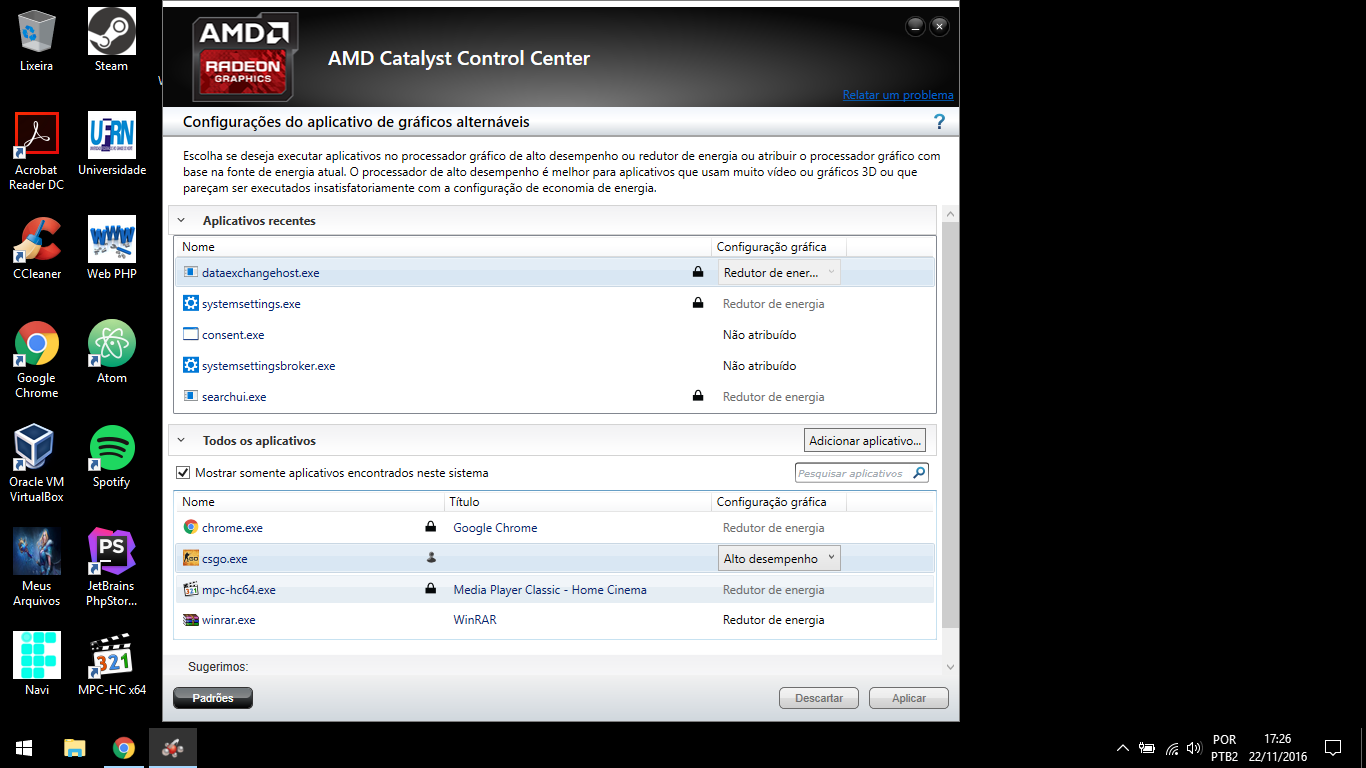
Task: Open Chrome from the taskbar
Action: pyautogui.click(x=124, y=747)
